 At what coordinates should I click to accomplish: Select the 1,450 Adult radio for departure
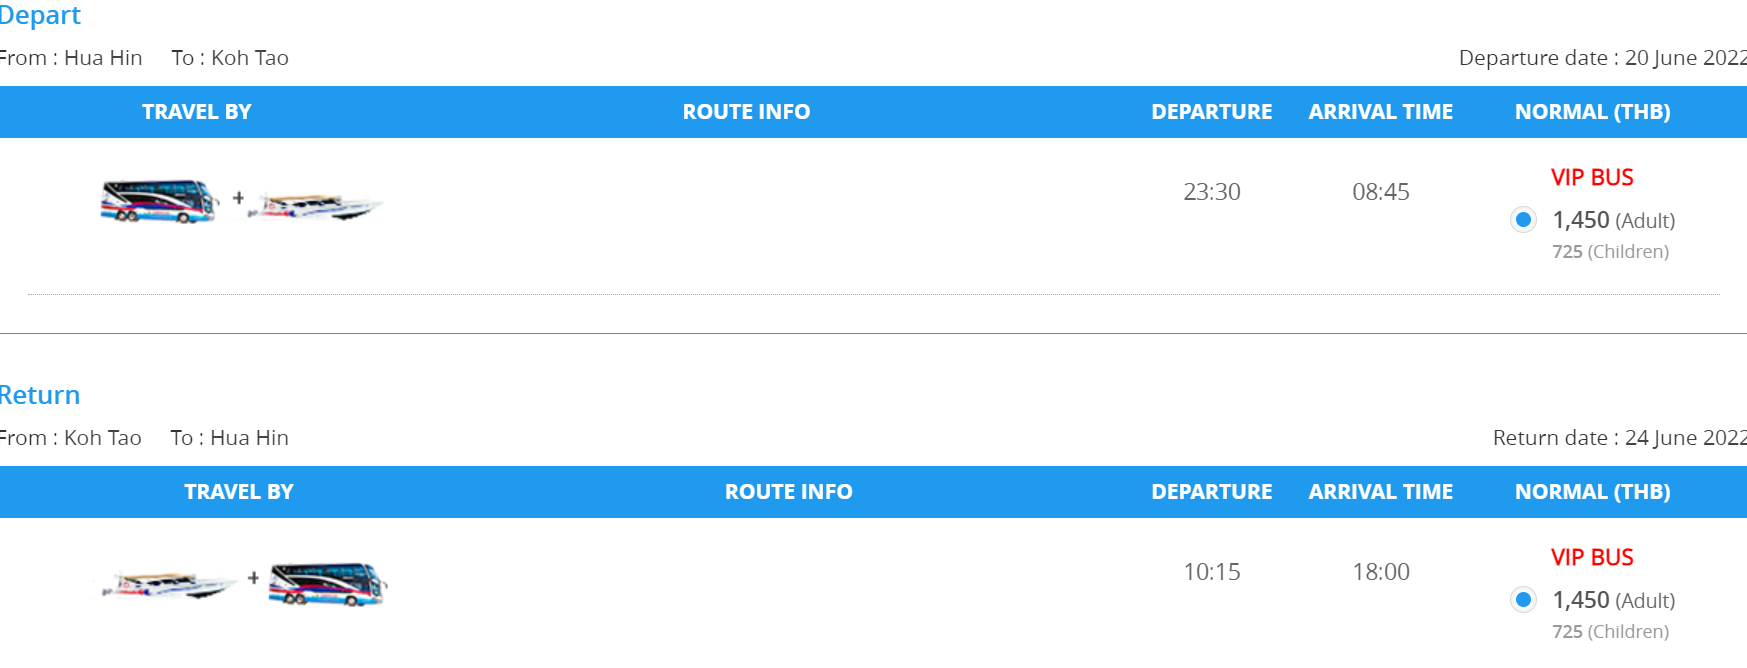(1523, 220)
